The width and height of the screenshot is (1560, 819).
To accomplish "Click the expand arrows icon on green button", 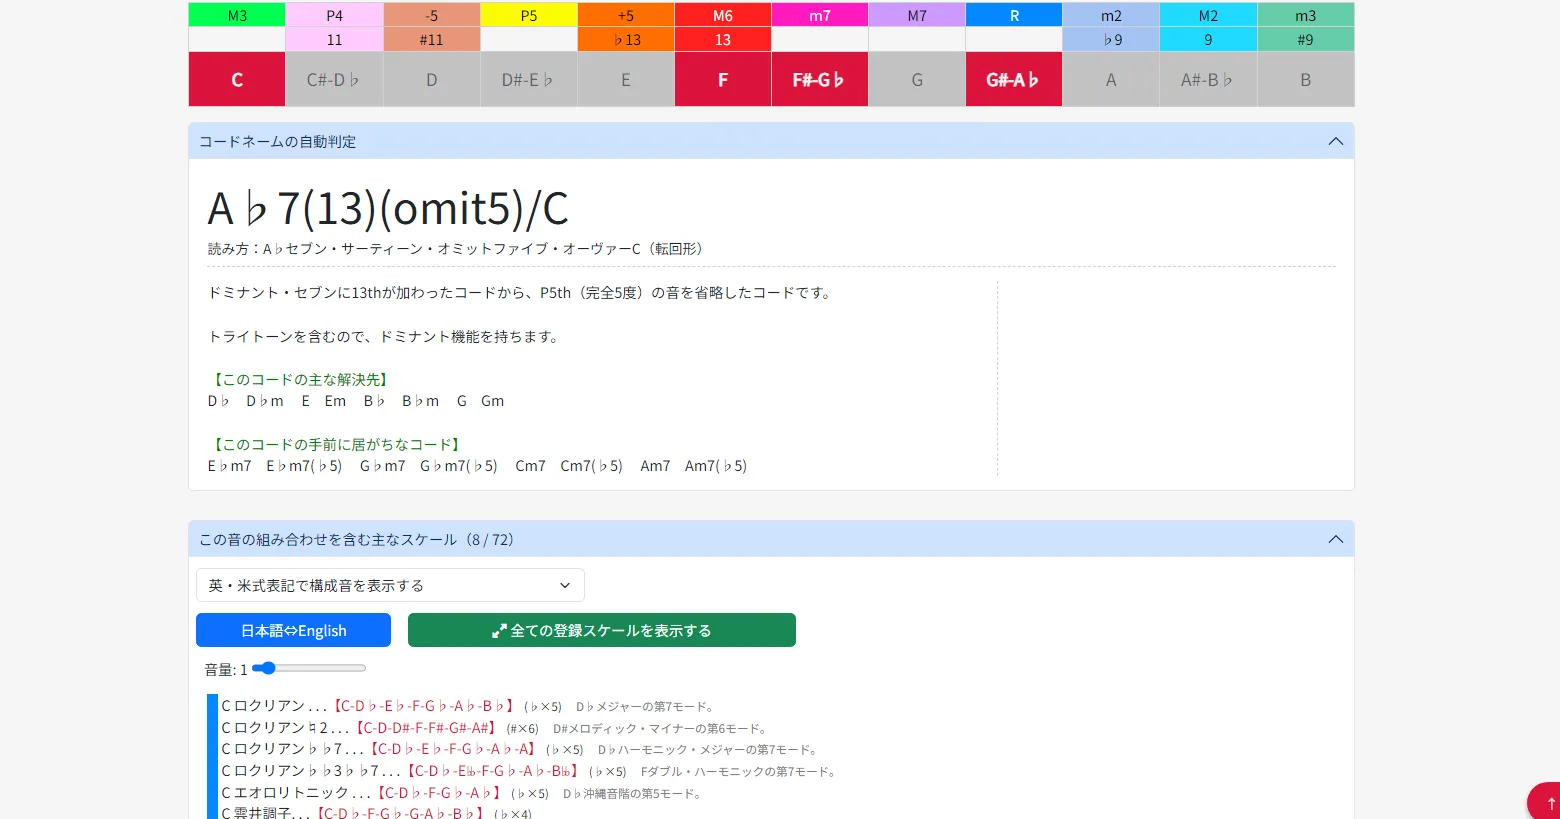I will tap(499, 631).
